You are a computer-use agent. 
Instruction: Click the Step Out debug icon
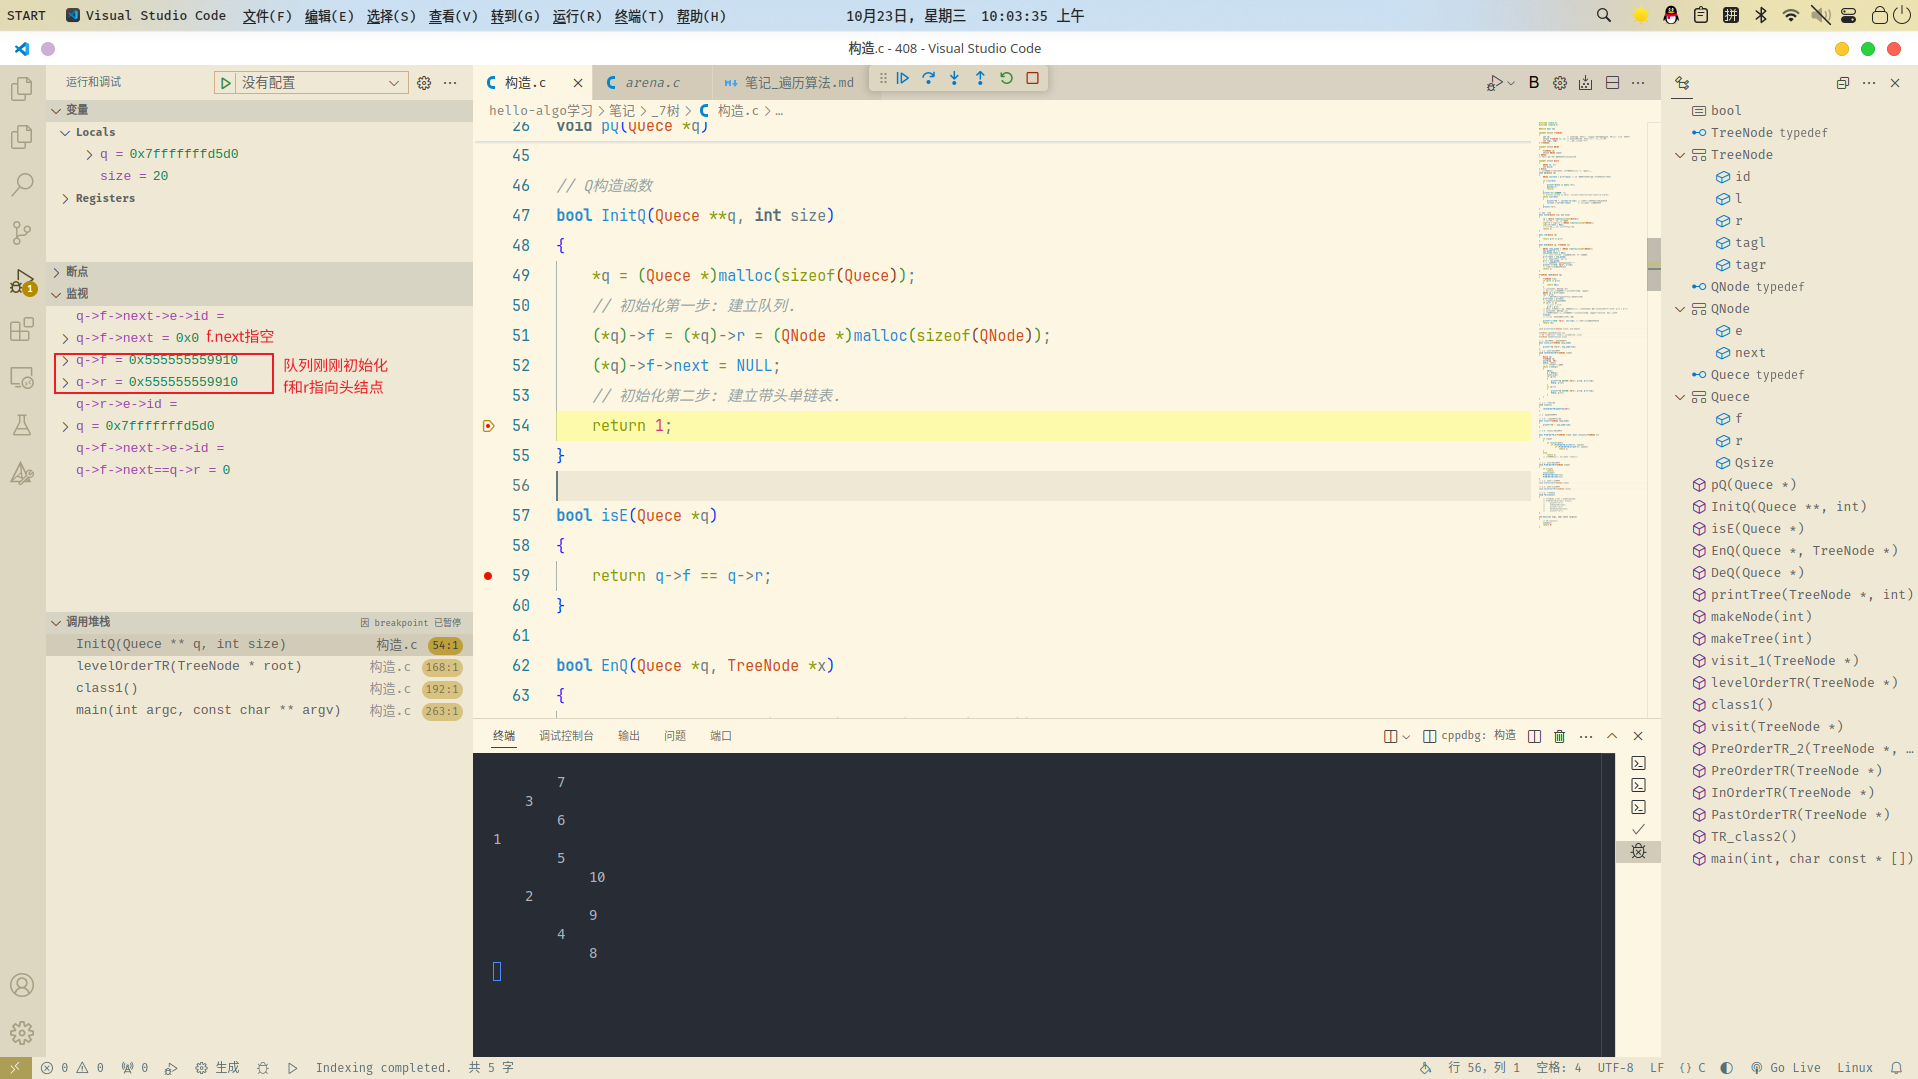pyautogui.click(x=980, y=78)
